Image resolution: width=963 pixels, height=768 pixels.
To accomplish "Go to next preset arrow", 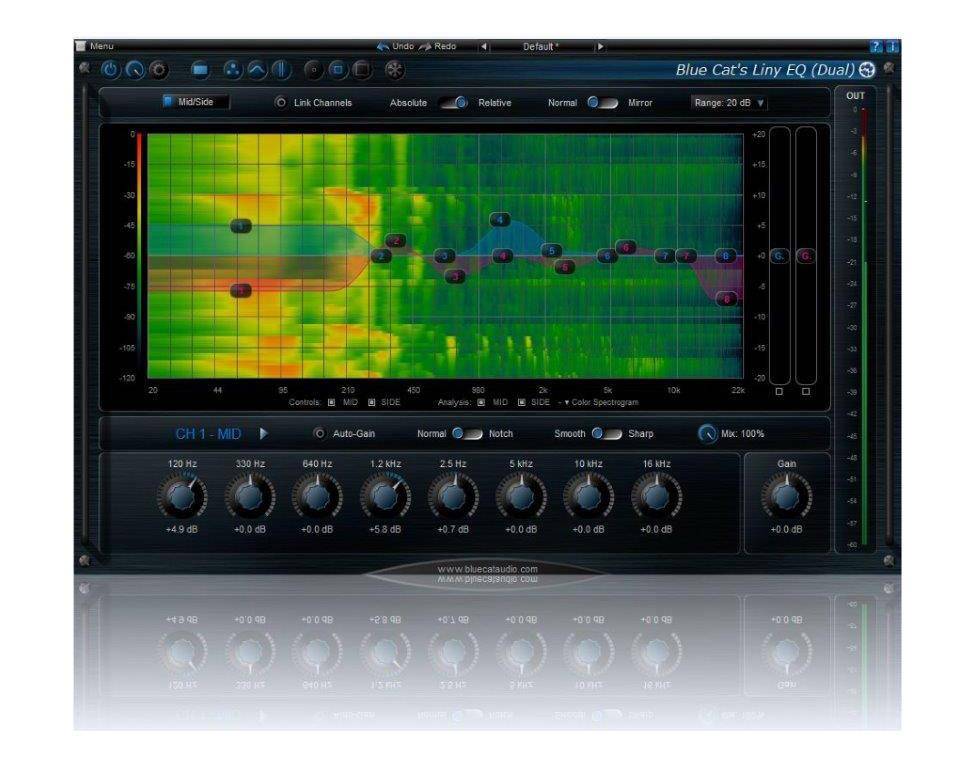I will coord(600,46).
